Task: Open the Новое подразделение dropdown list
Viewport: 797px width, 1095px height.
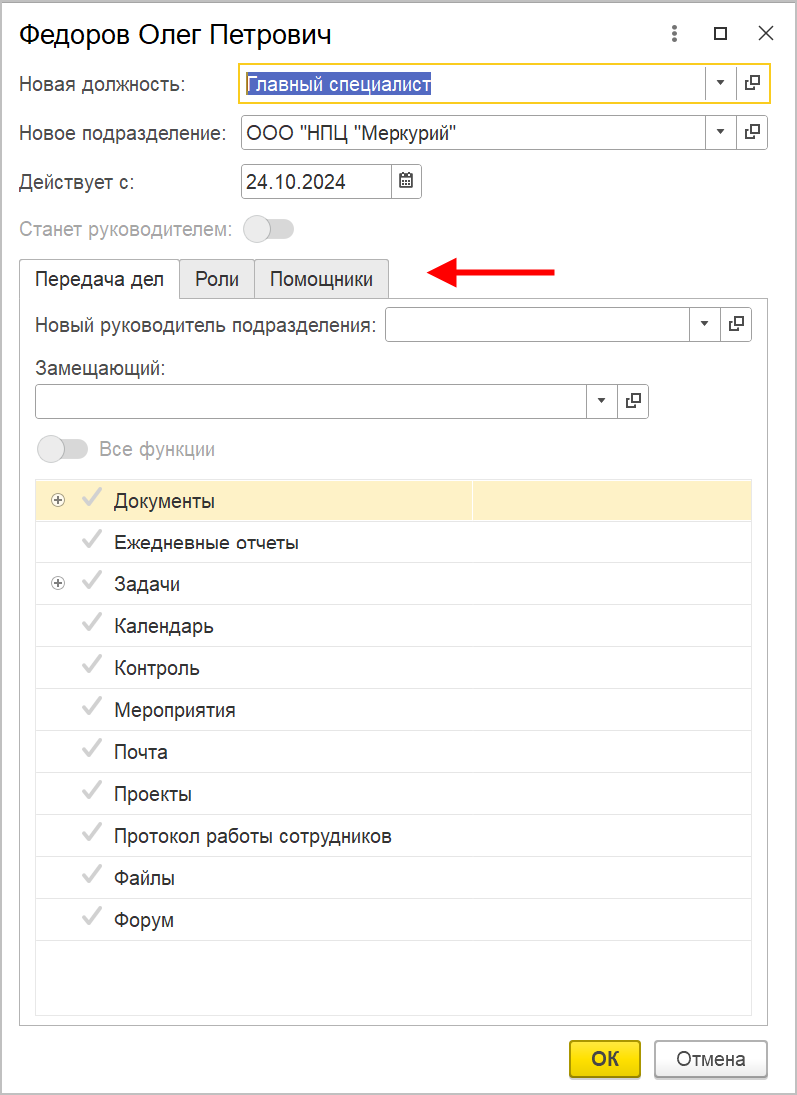Action: [720, 132]
